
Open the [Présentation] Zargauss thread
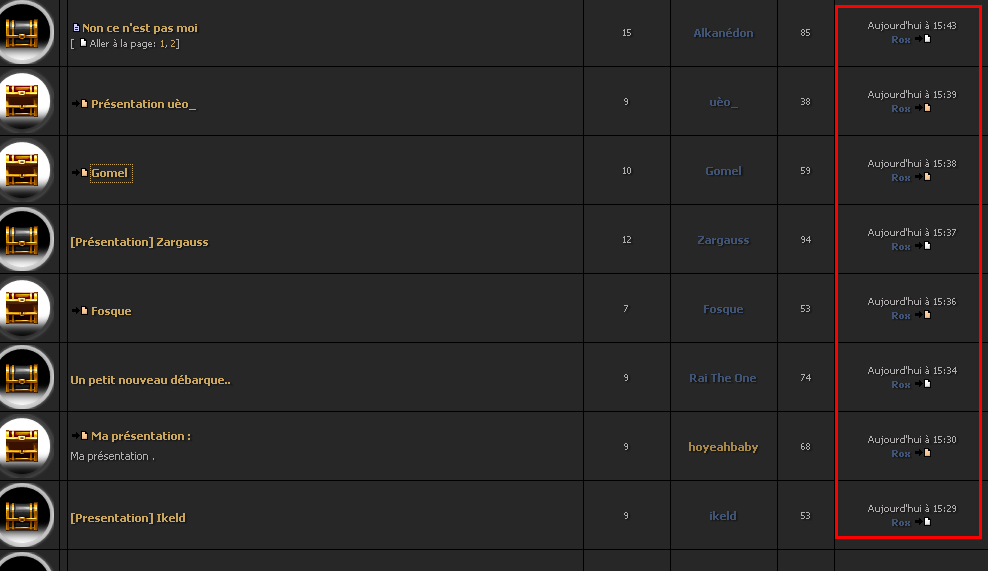[139, 242]
